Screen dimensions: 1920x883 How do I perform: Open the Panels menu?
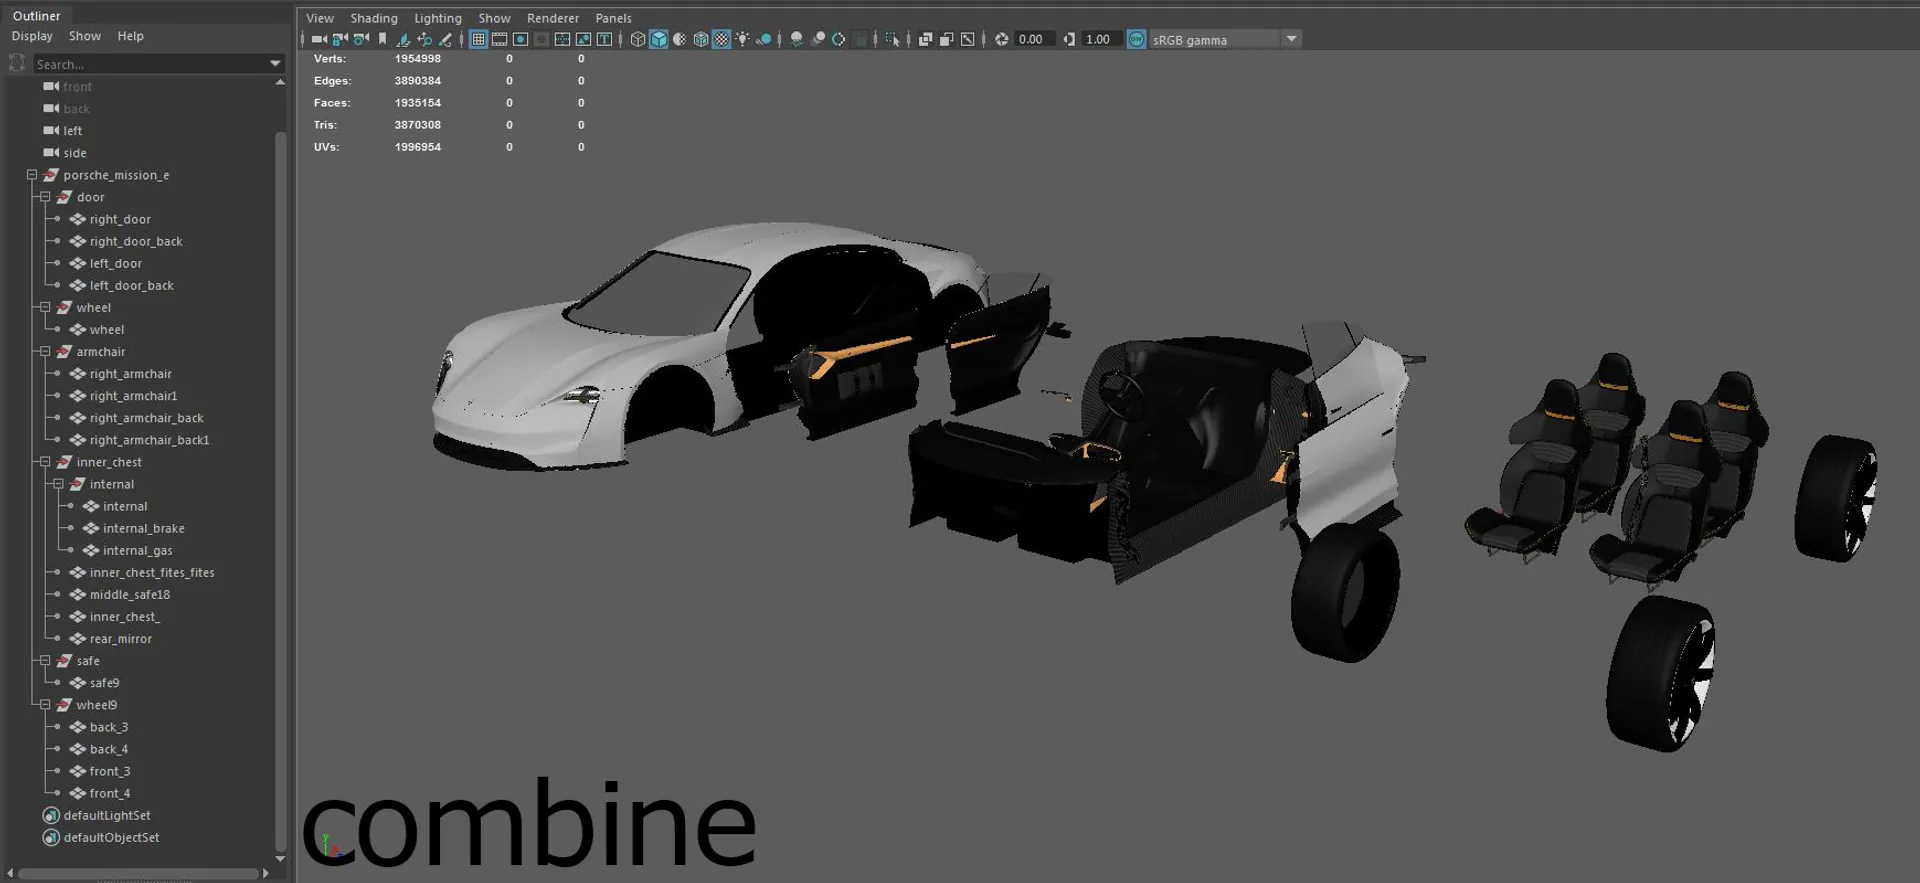(x=613, y=18)
